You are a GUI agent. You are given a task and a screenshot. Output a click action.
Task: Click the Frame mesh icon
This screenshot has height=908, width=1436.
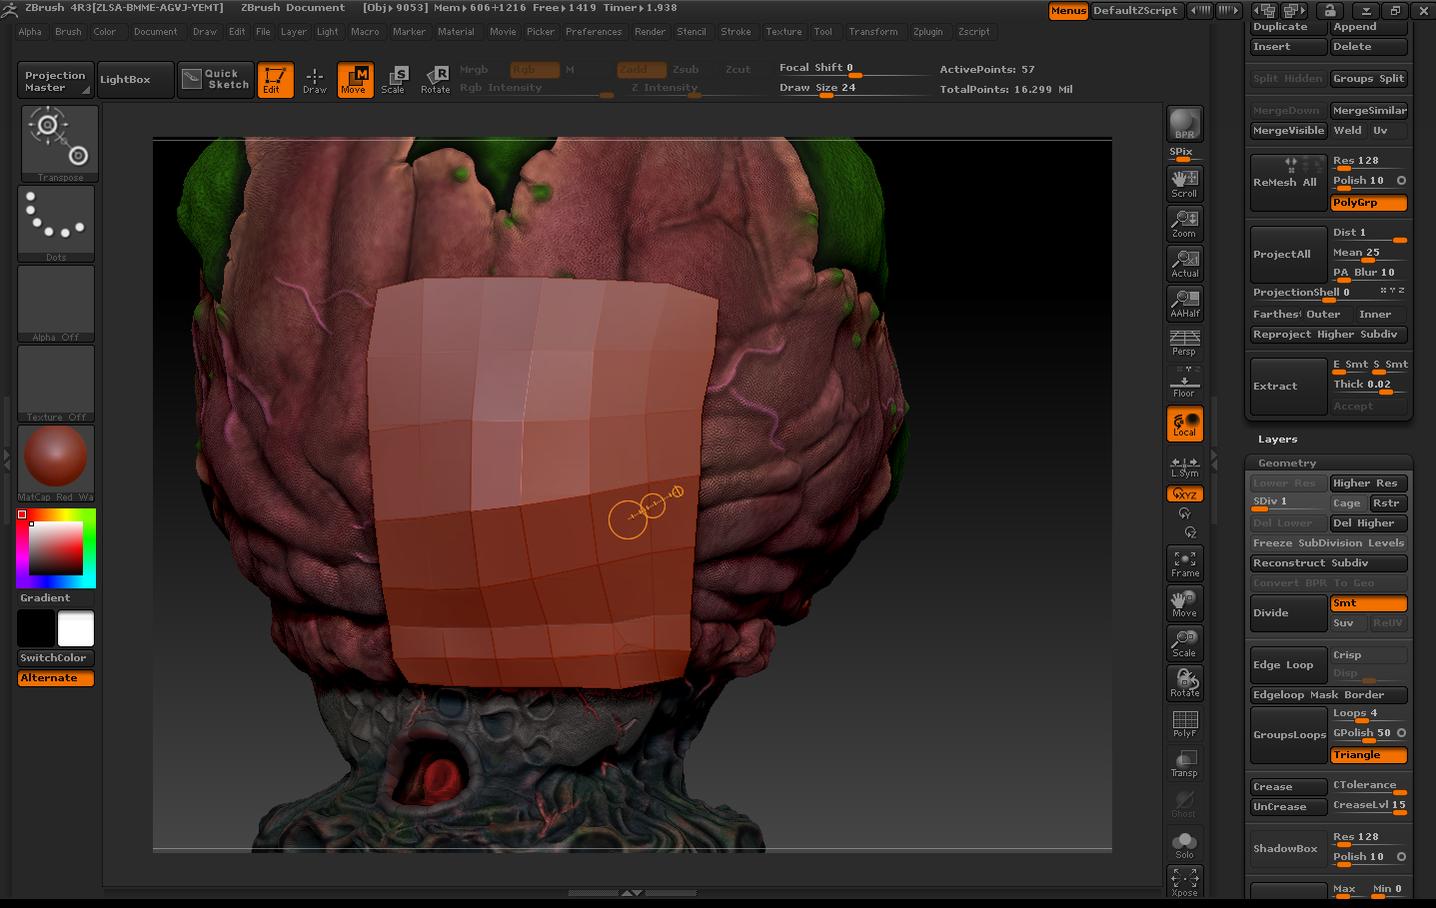1184,563
